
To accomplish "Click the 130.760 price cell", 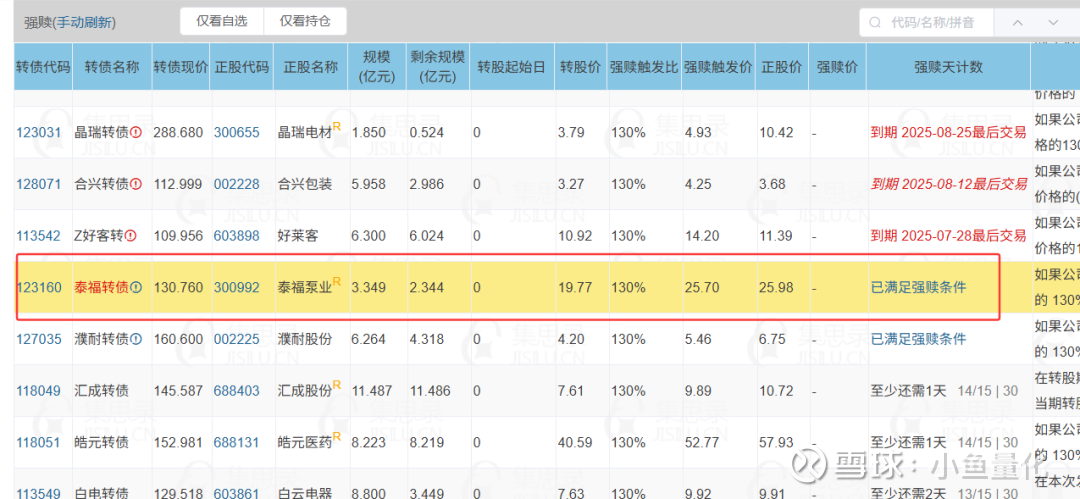I will pos(178,287).
